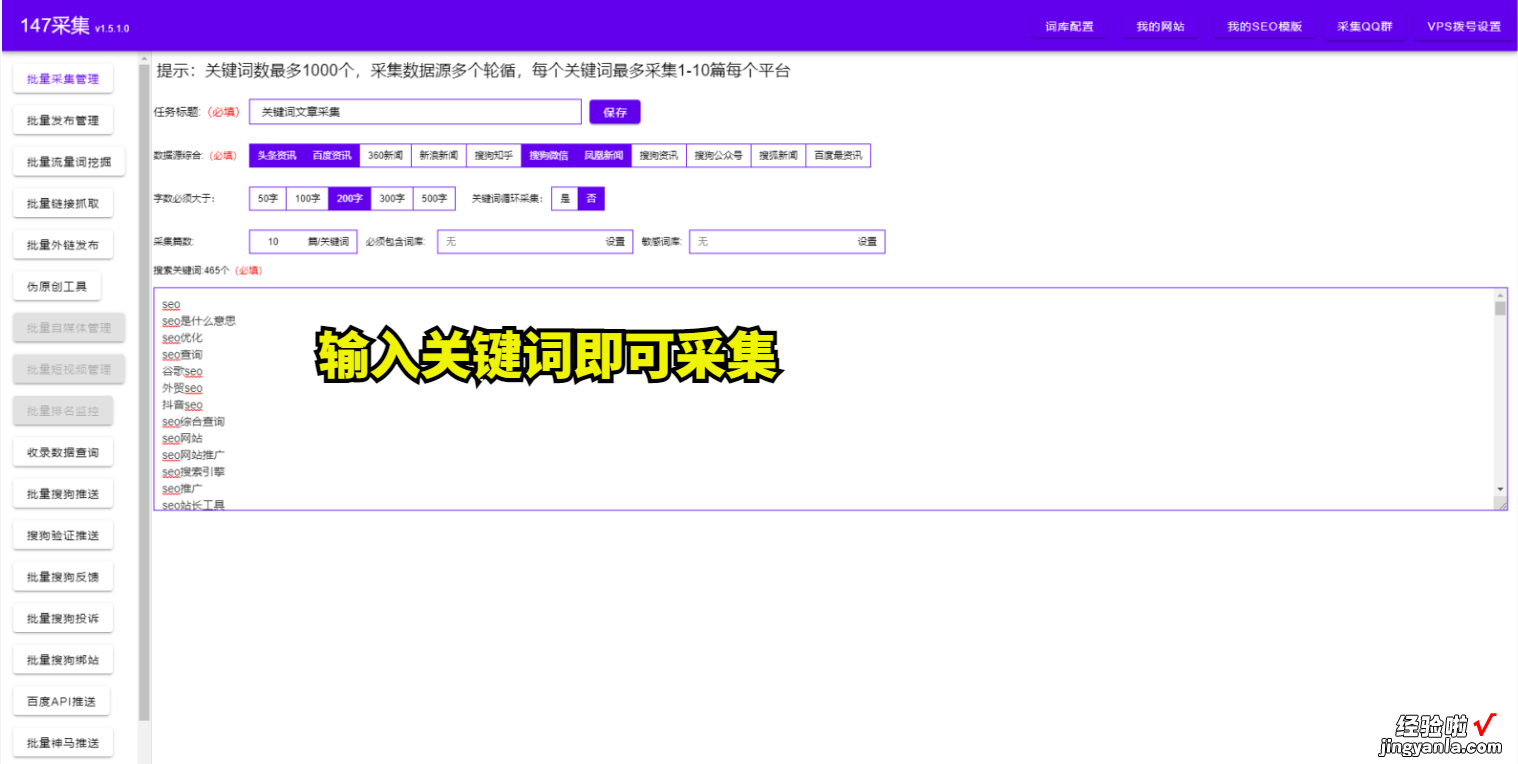Enable the 搜狗资讯 data source
The height and width of the screenshot is (764, 1518).
[658, 156]
